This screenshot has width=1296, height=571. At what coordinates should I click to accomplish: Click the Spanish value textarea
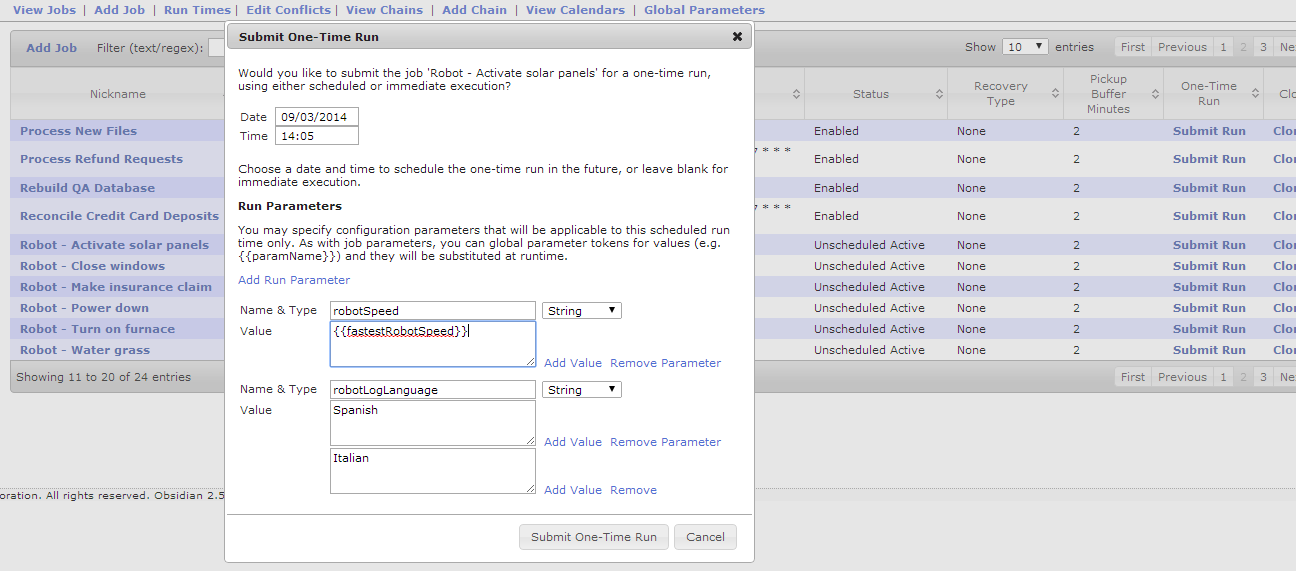pyautogui.click(x=432, y=423)
